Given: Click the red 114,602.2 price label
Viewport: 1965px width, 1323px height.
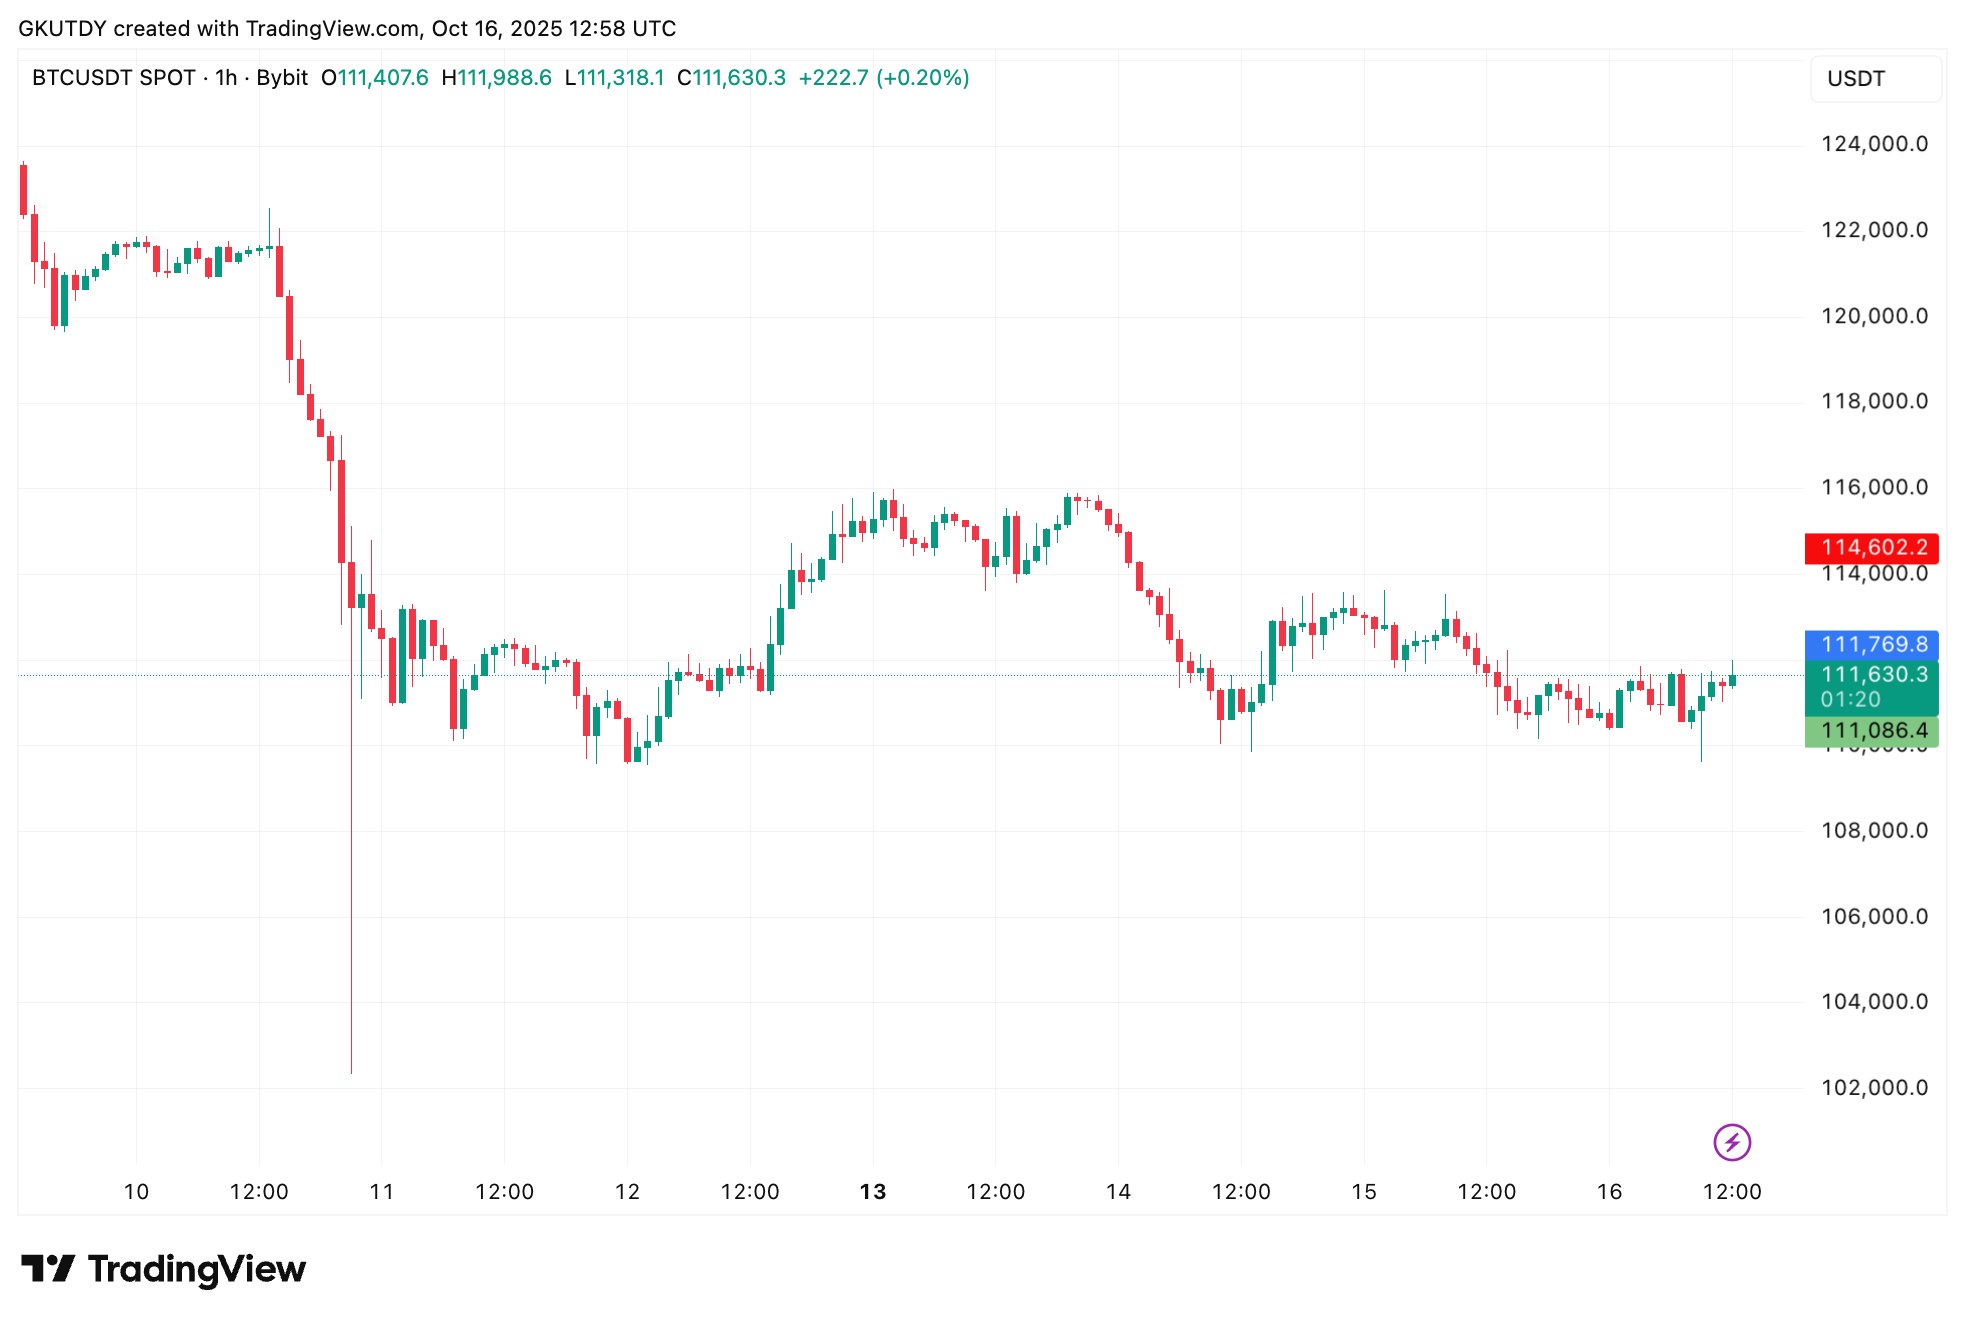Looking at the screenshot, I should [x=1871, y=547].
